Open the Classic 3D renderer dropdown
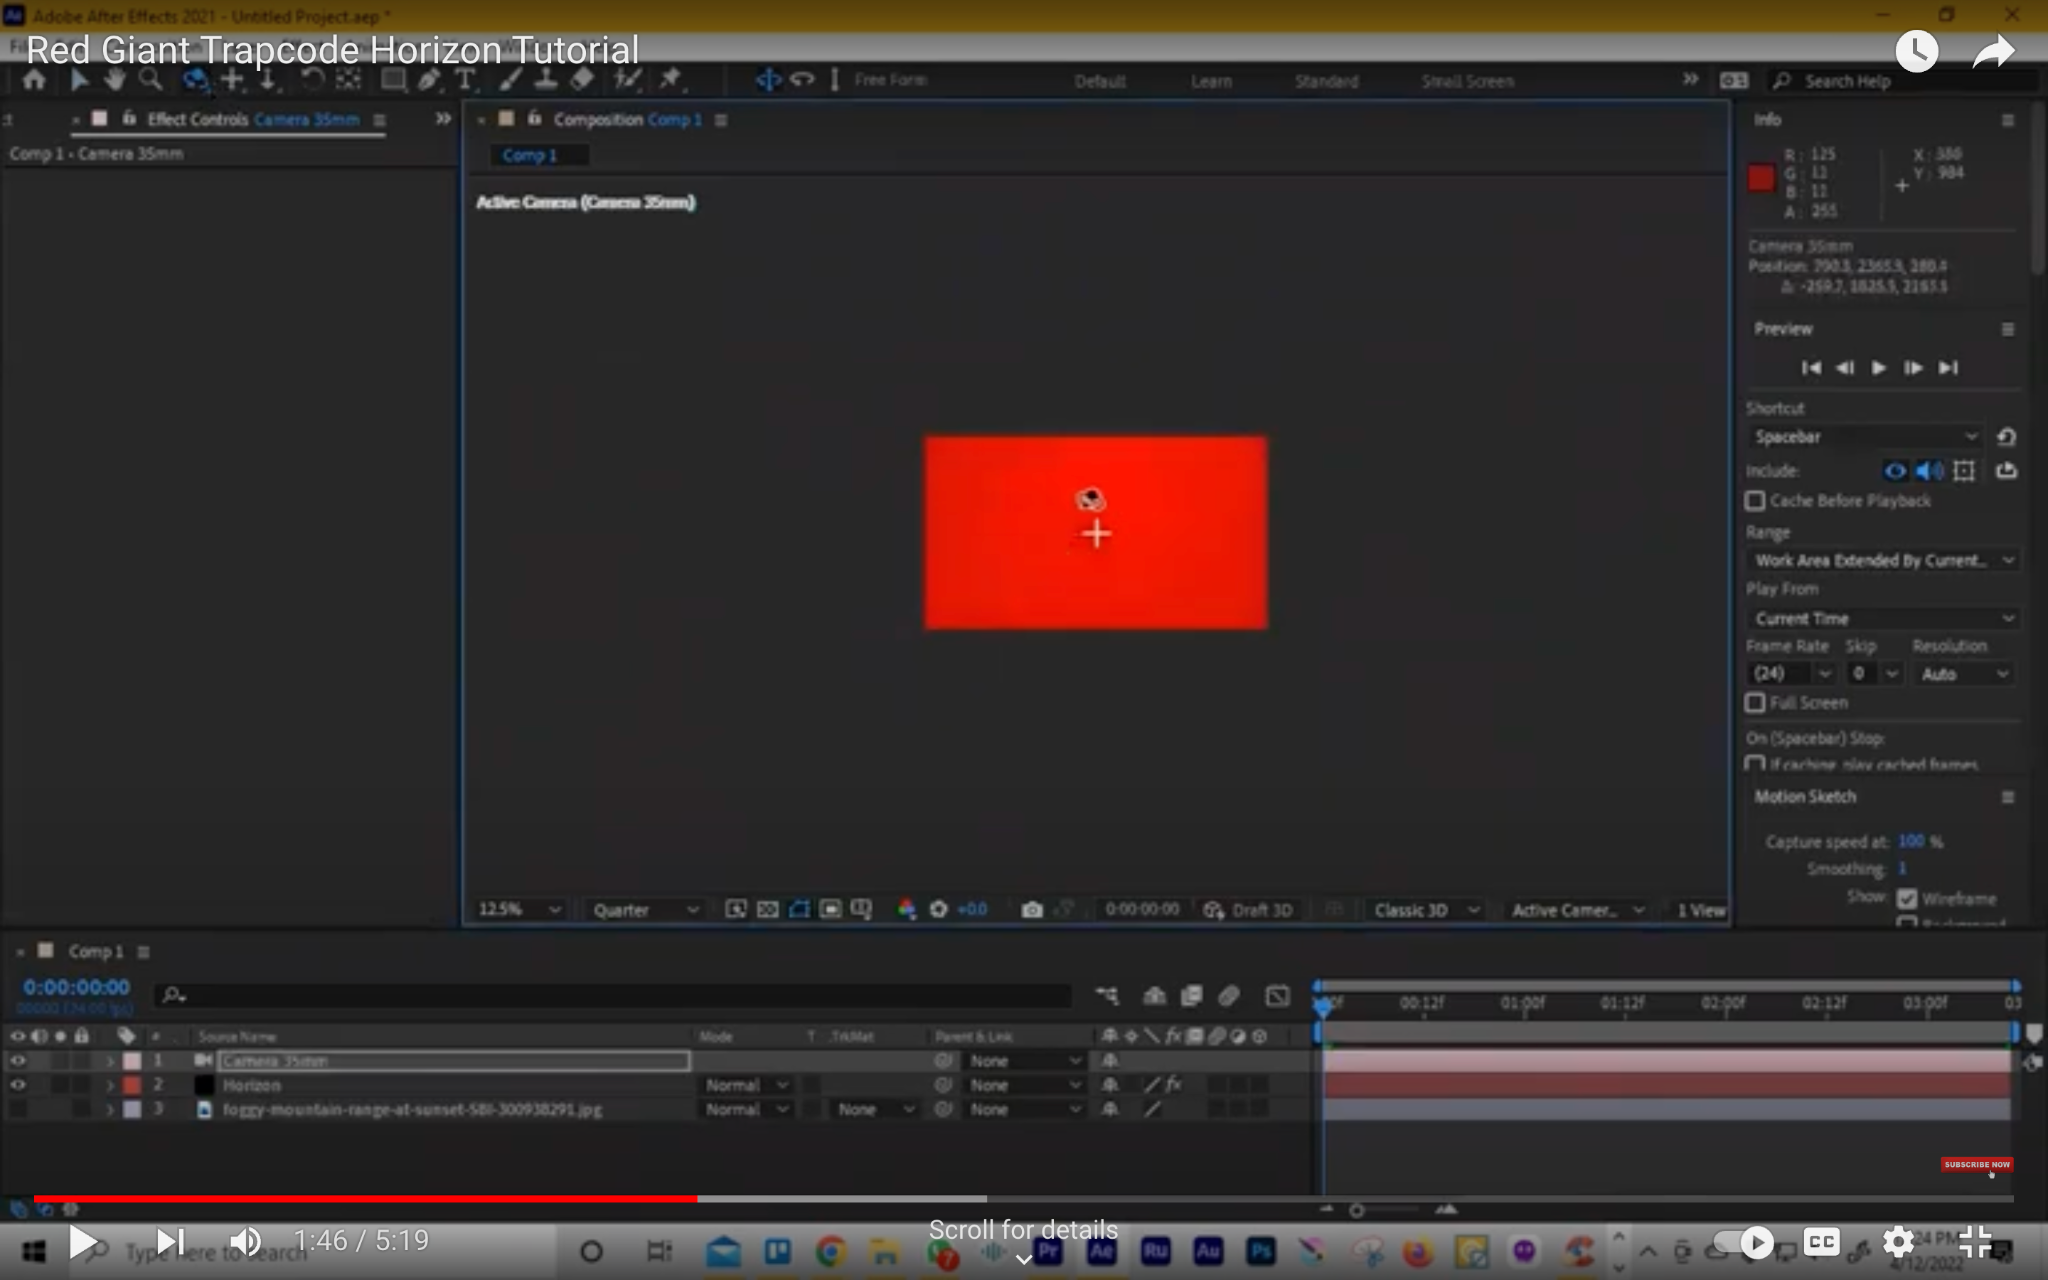Screen dimensions: 2048x1280 (x=1425, y=909)
